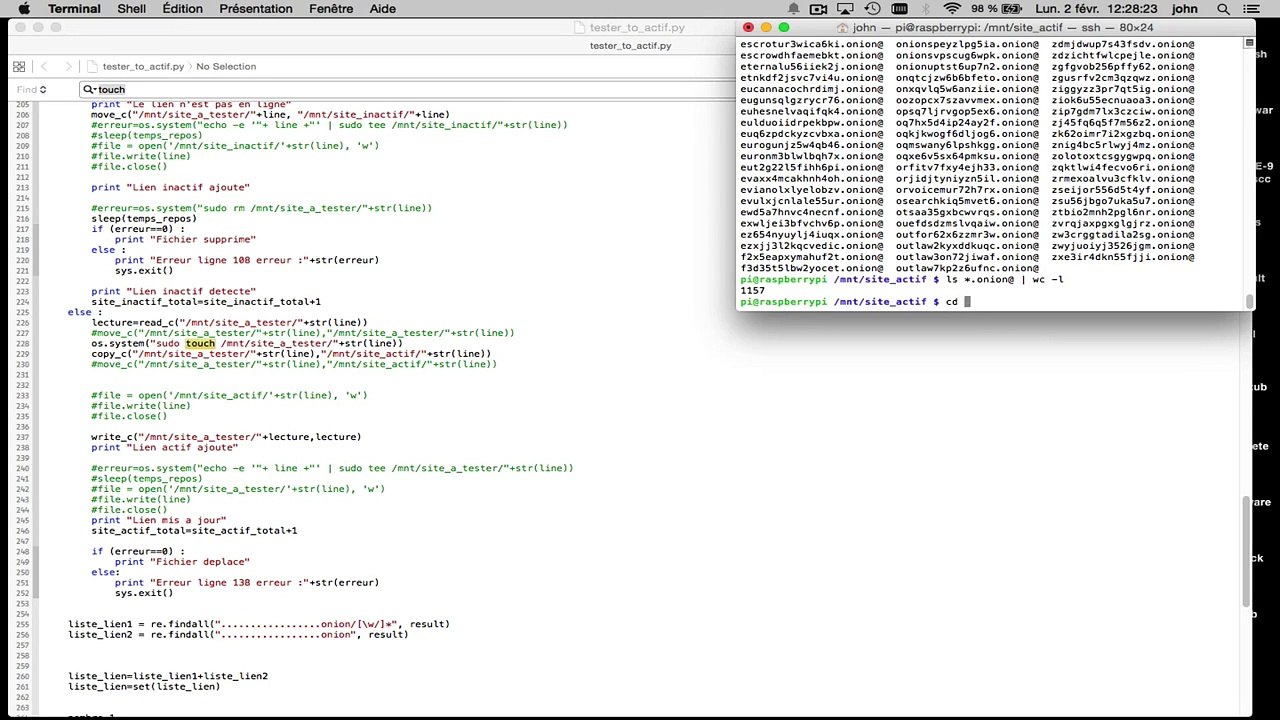Zoom the Terminal ssh window

click(x=784, y=28)
